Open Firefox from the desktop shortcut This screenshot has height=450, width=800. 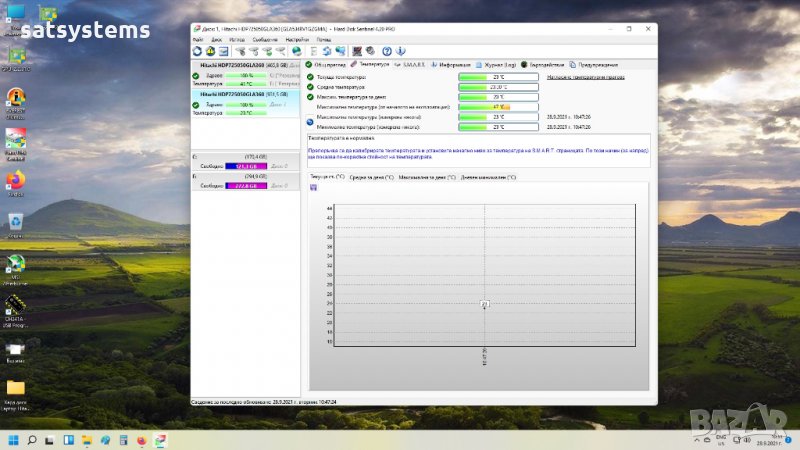pyautogui.click(x=15, y=182)
